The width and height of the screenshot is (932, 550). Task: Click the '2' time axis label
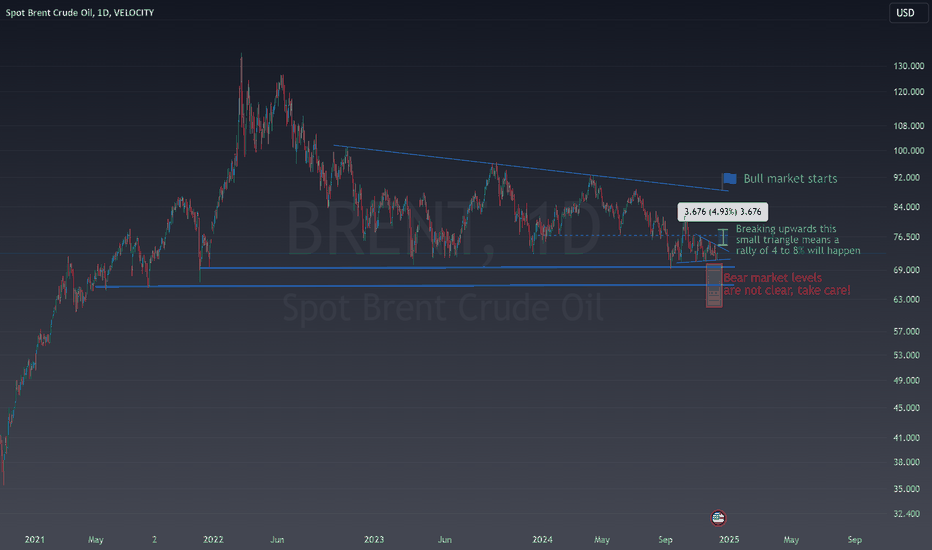tap(155, 539)
